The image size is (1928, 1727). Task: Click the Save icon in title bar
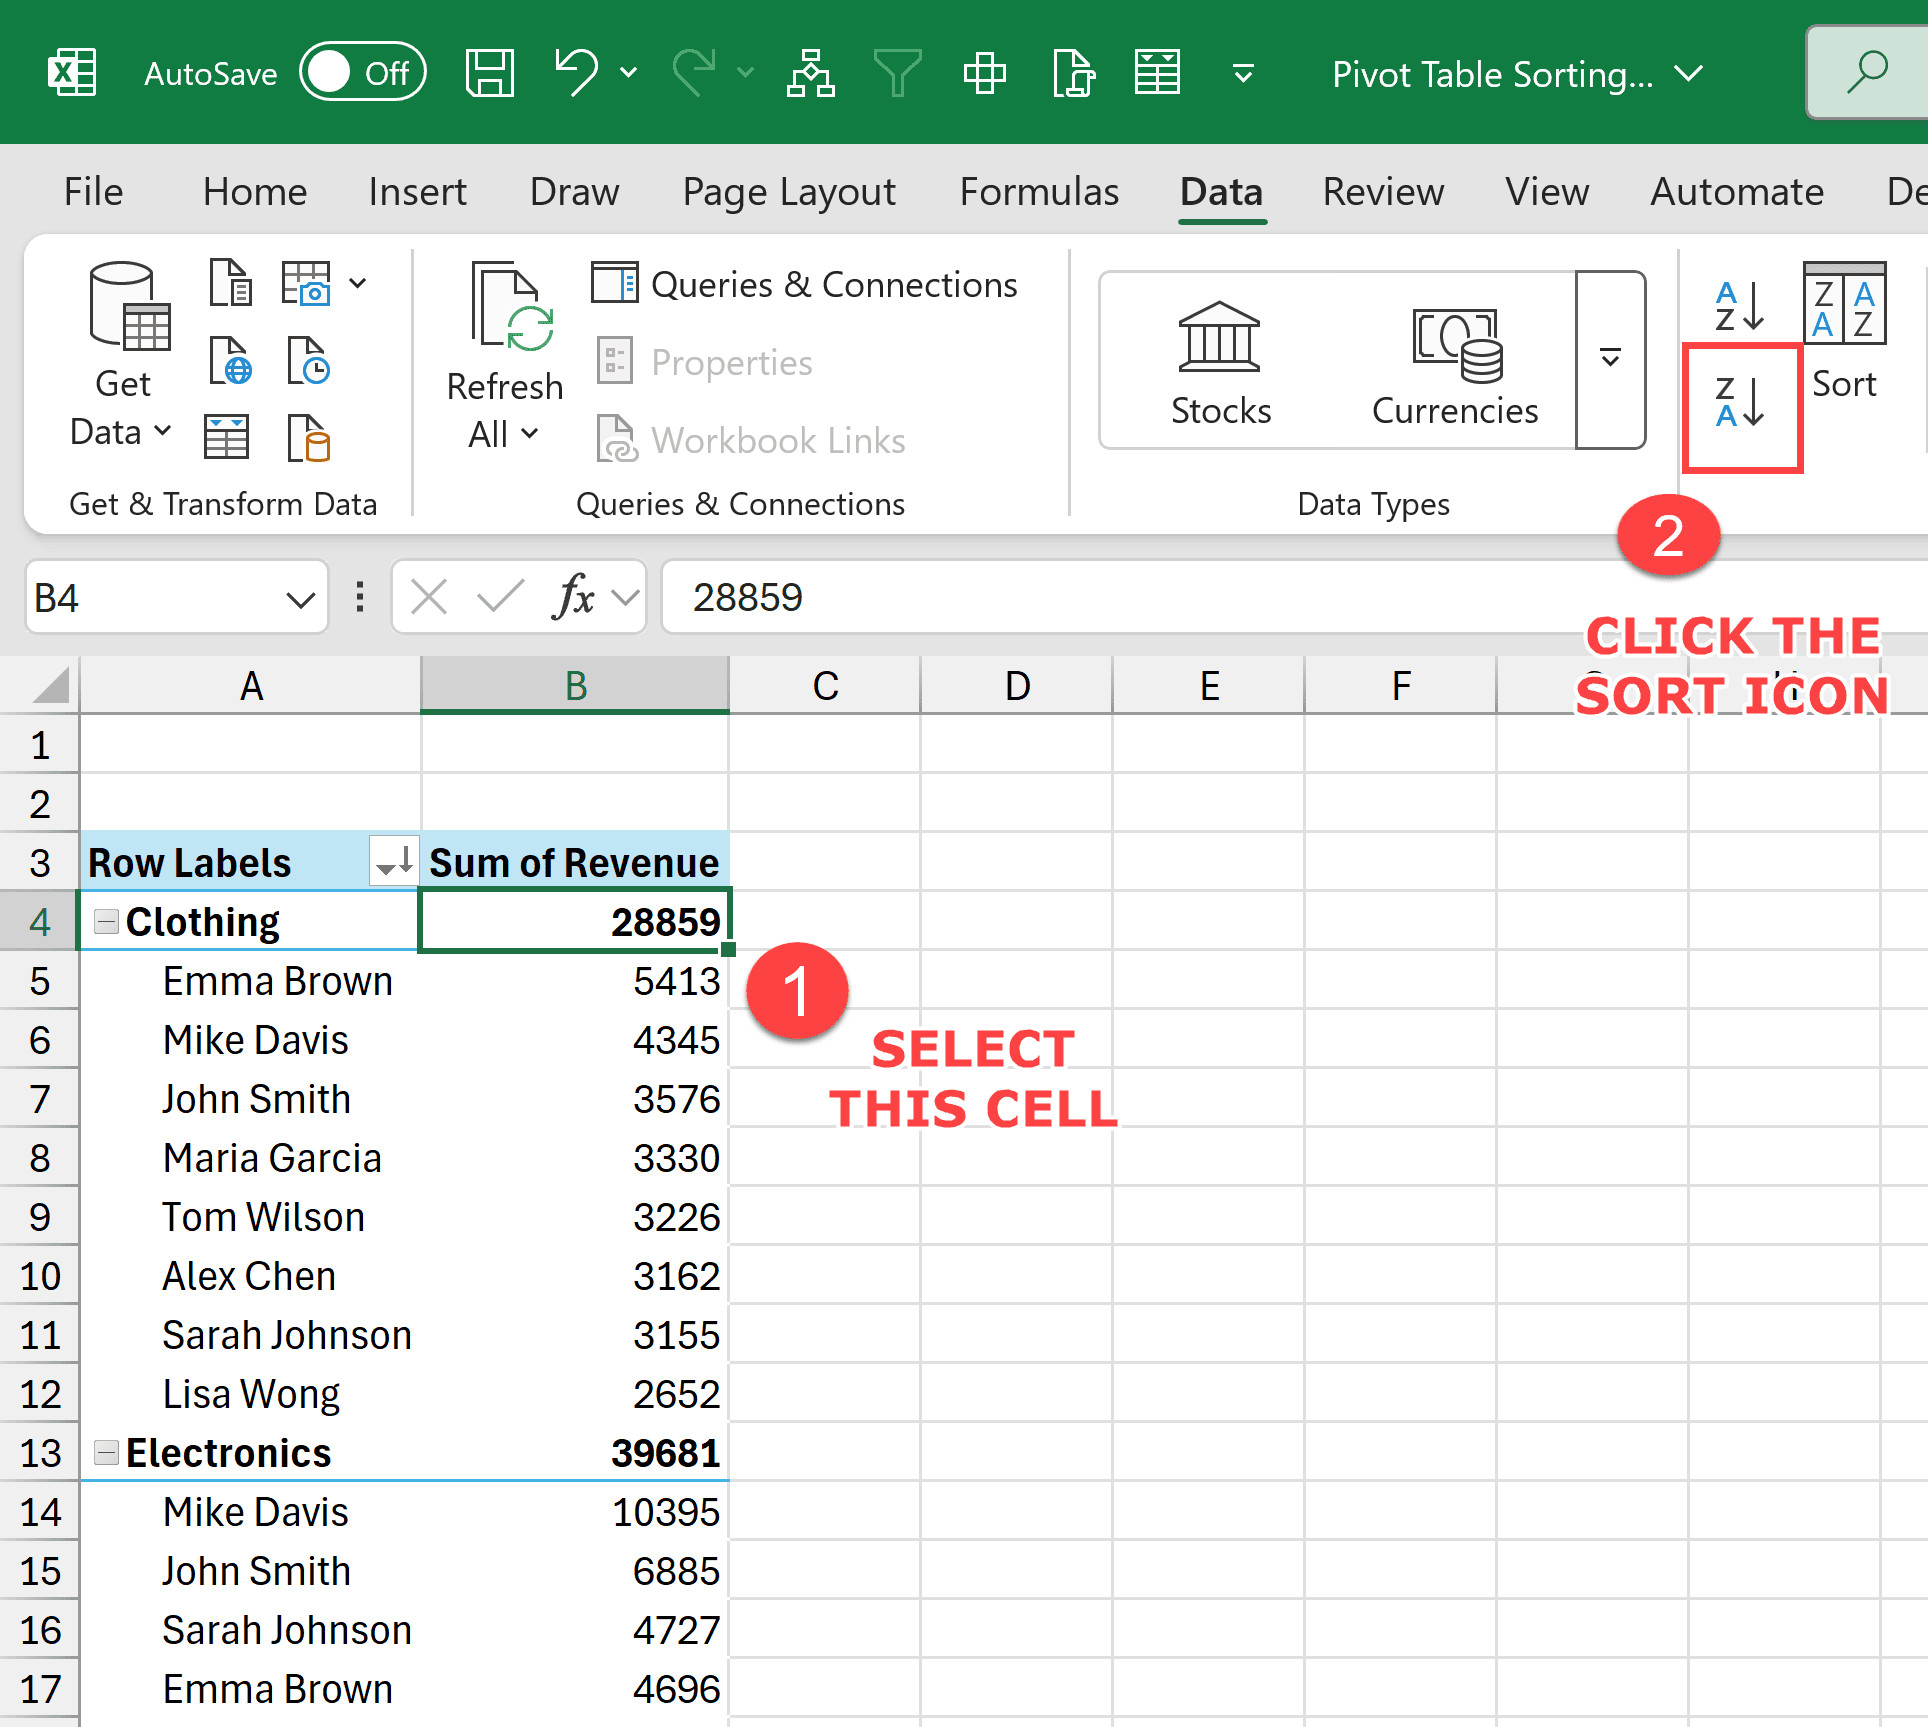489,73
